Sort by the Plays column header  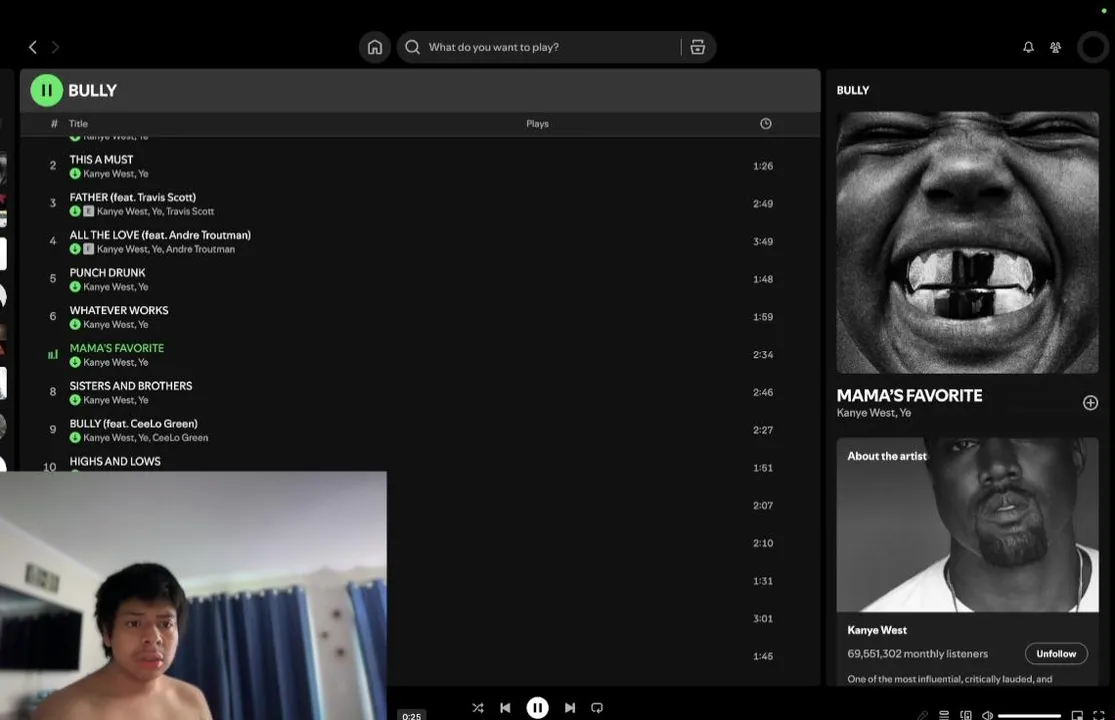[x=537, y=124]
